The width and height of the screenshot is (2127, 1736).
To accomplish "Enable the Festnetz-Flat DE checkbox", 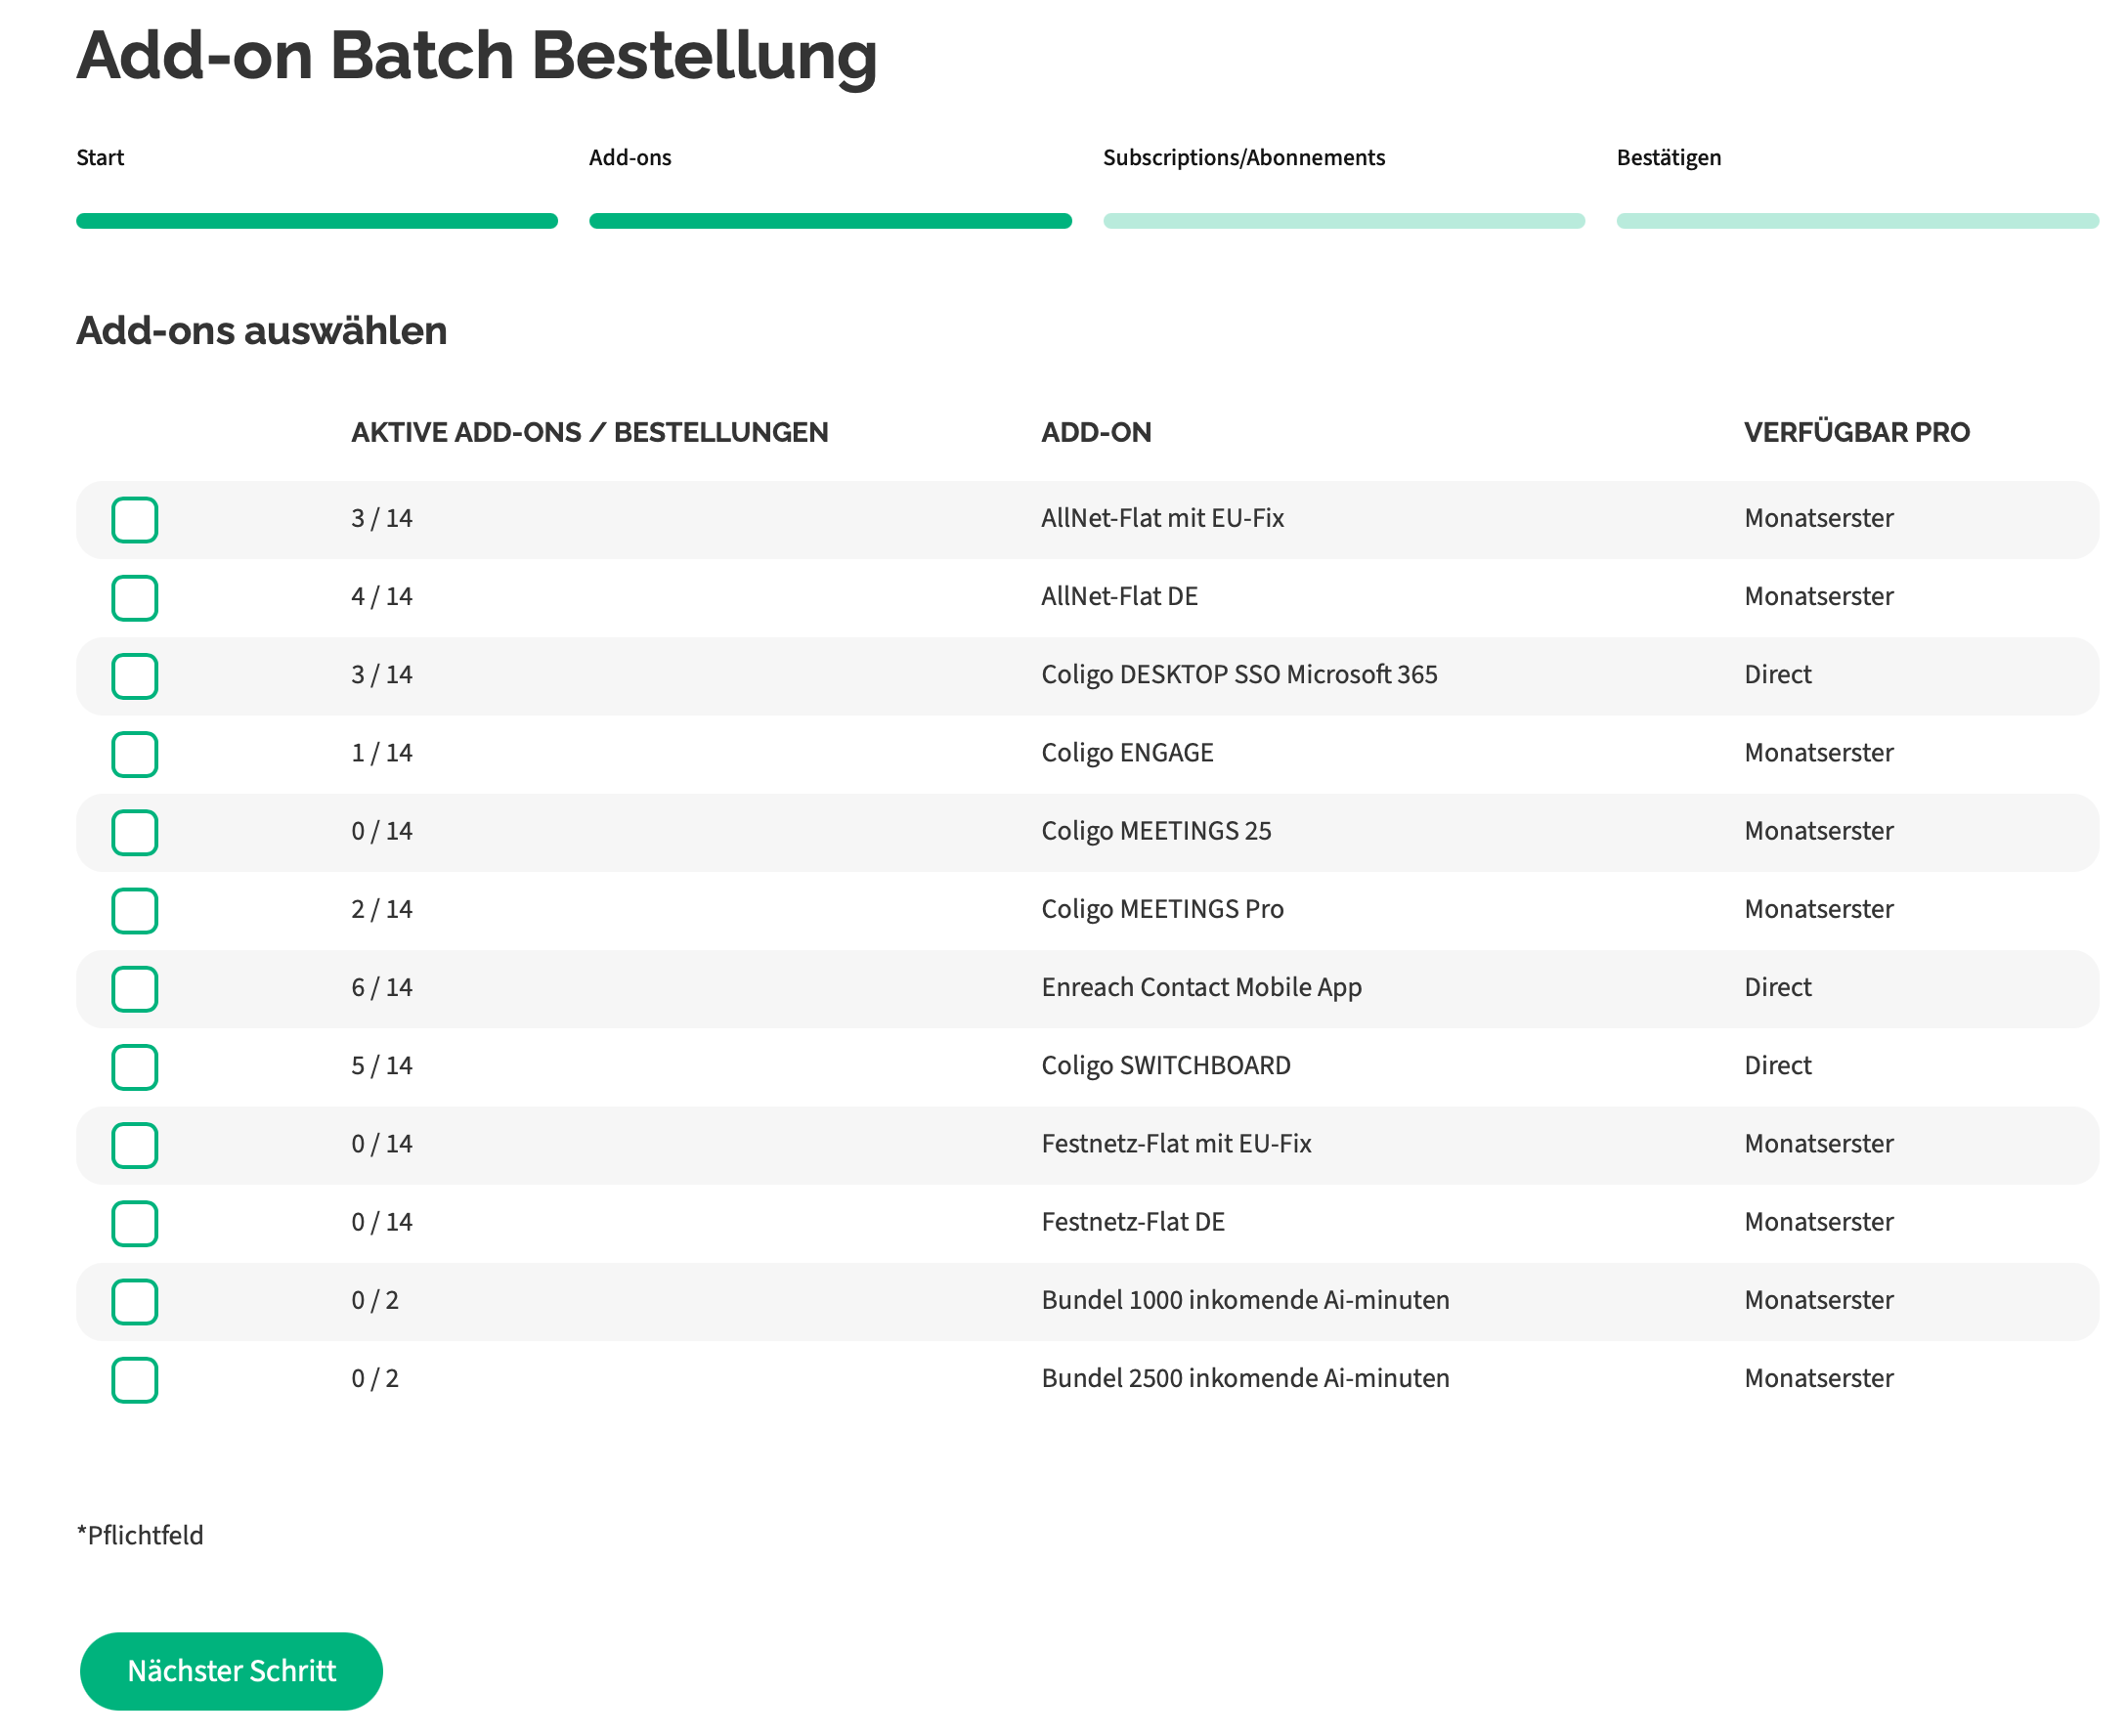I will click(135, 1223).
